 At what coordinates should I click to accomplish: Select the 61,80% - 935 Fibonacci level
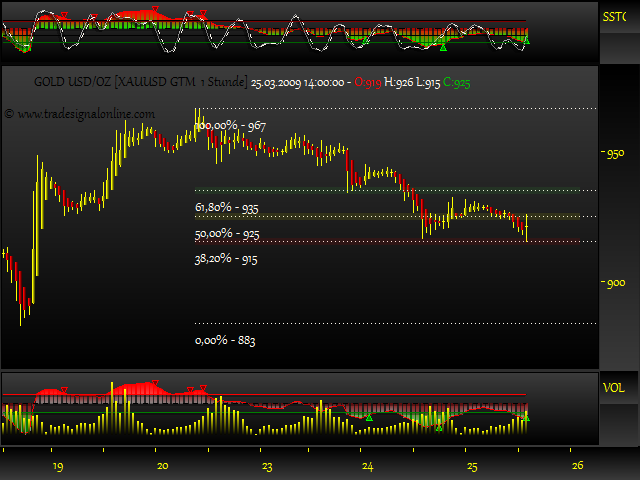tap(227, 208)
